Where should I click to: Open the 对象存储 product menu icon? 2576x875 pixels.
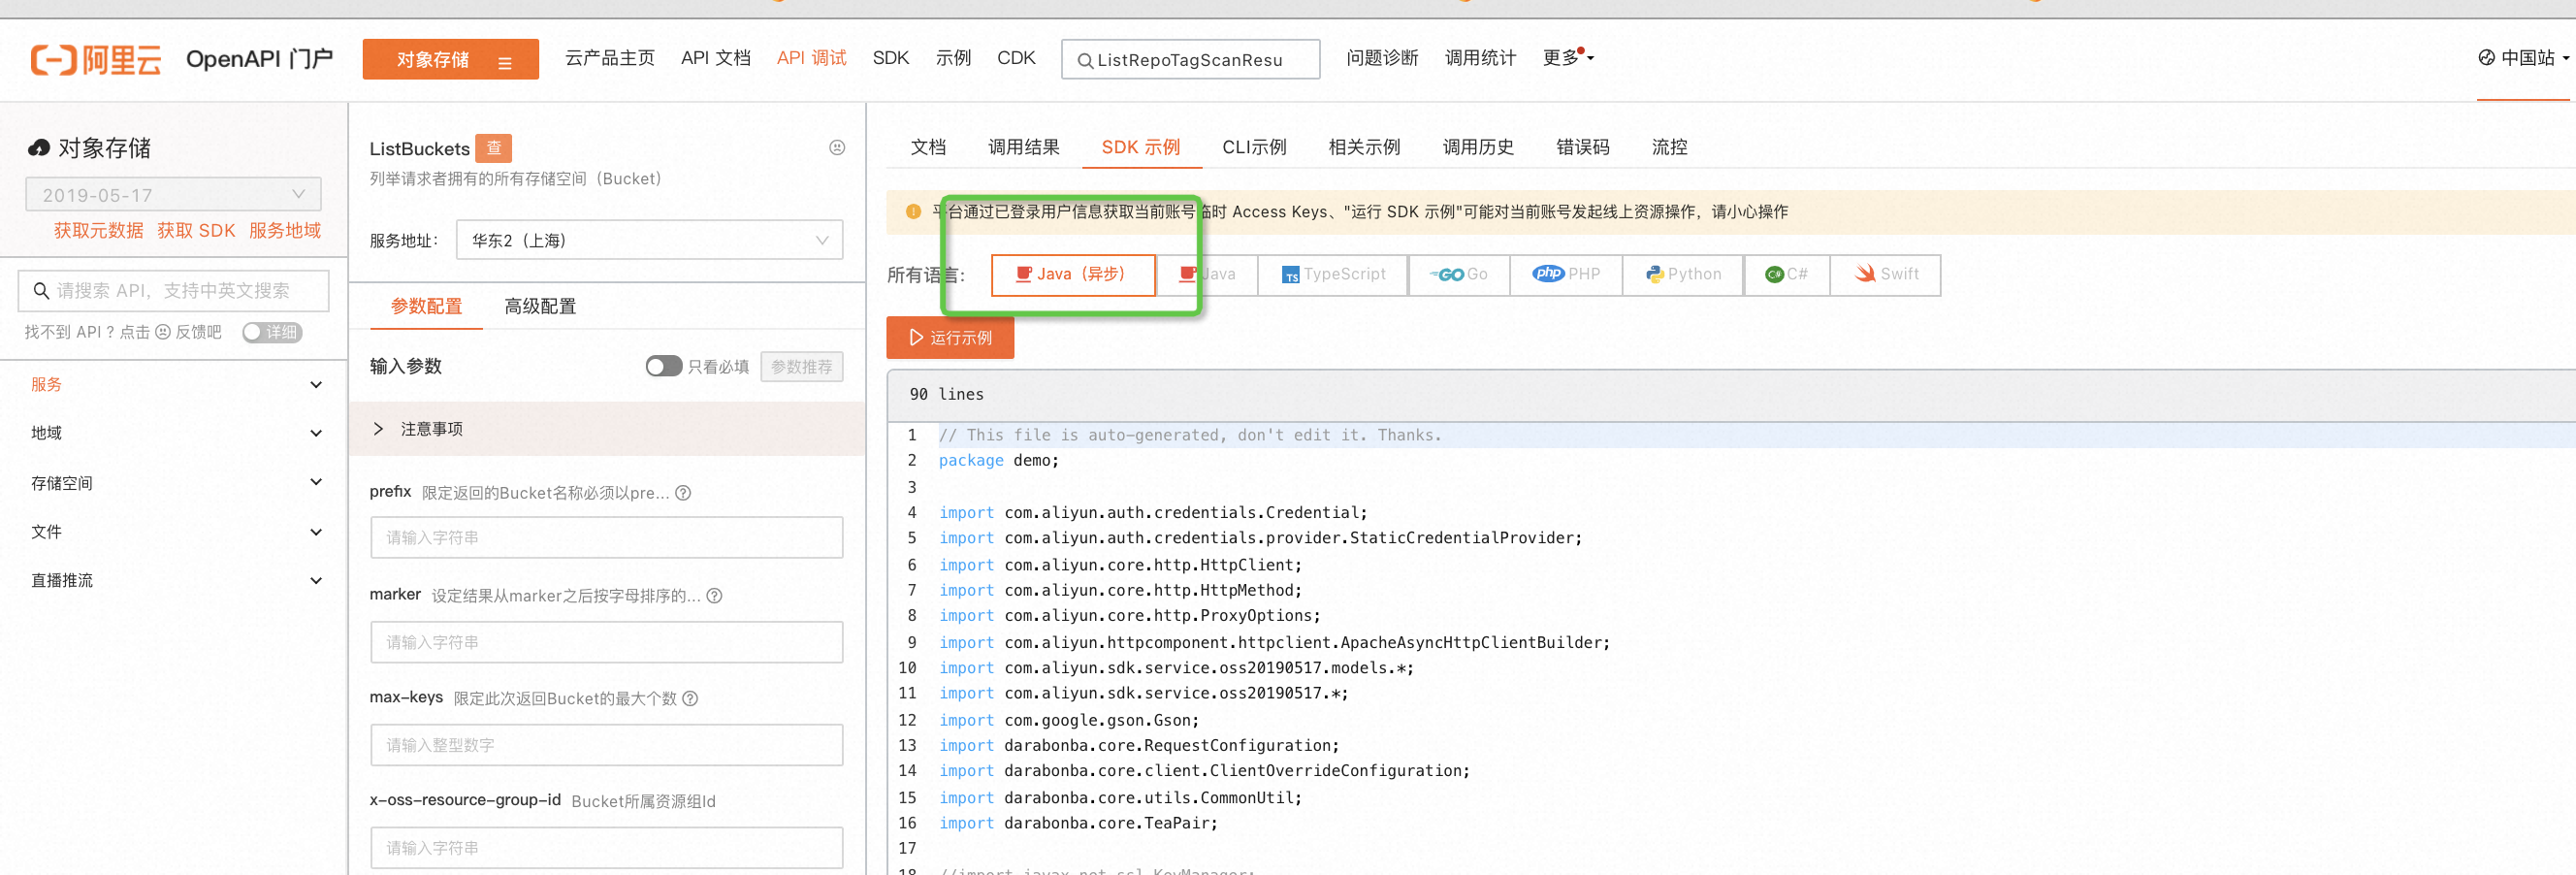[505, 61]
